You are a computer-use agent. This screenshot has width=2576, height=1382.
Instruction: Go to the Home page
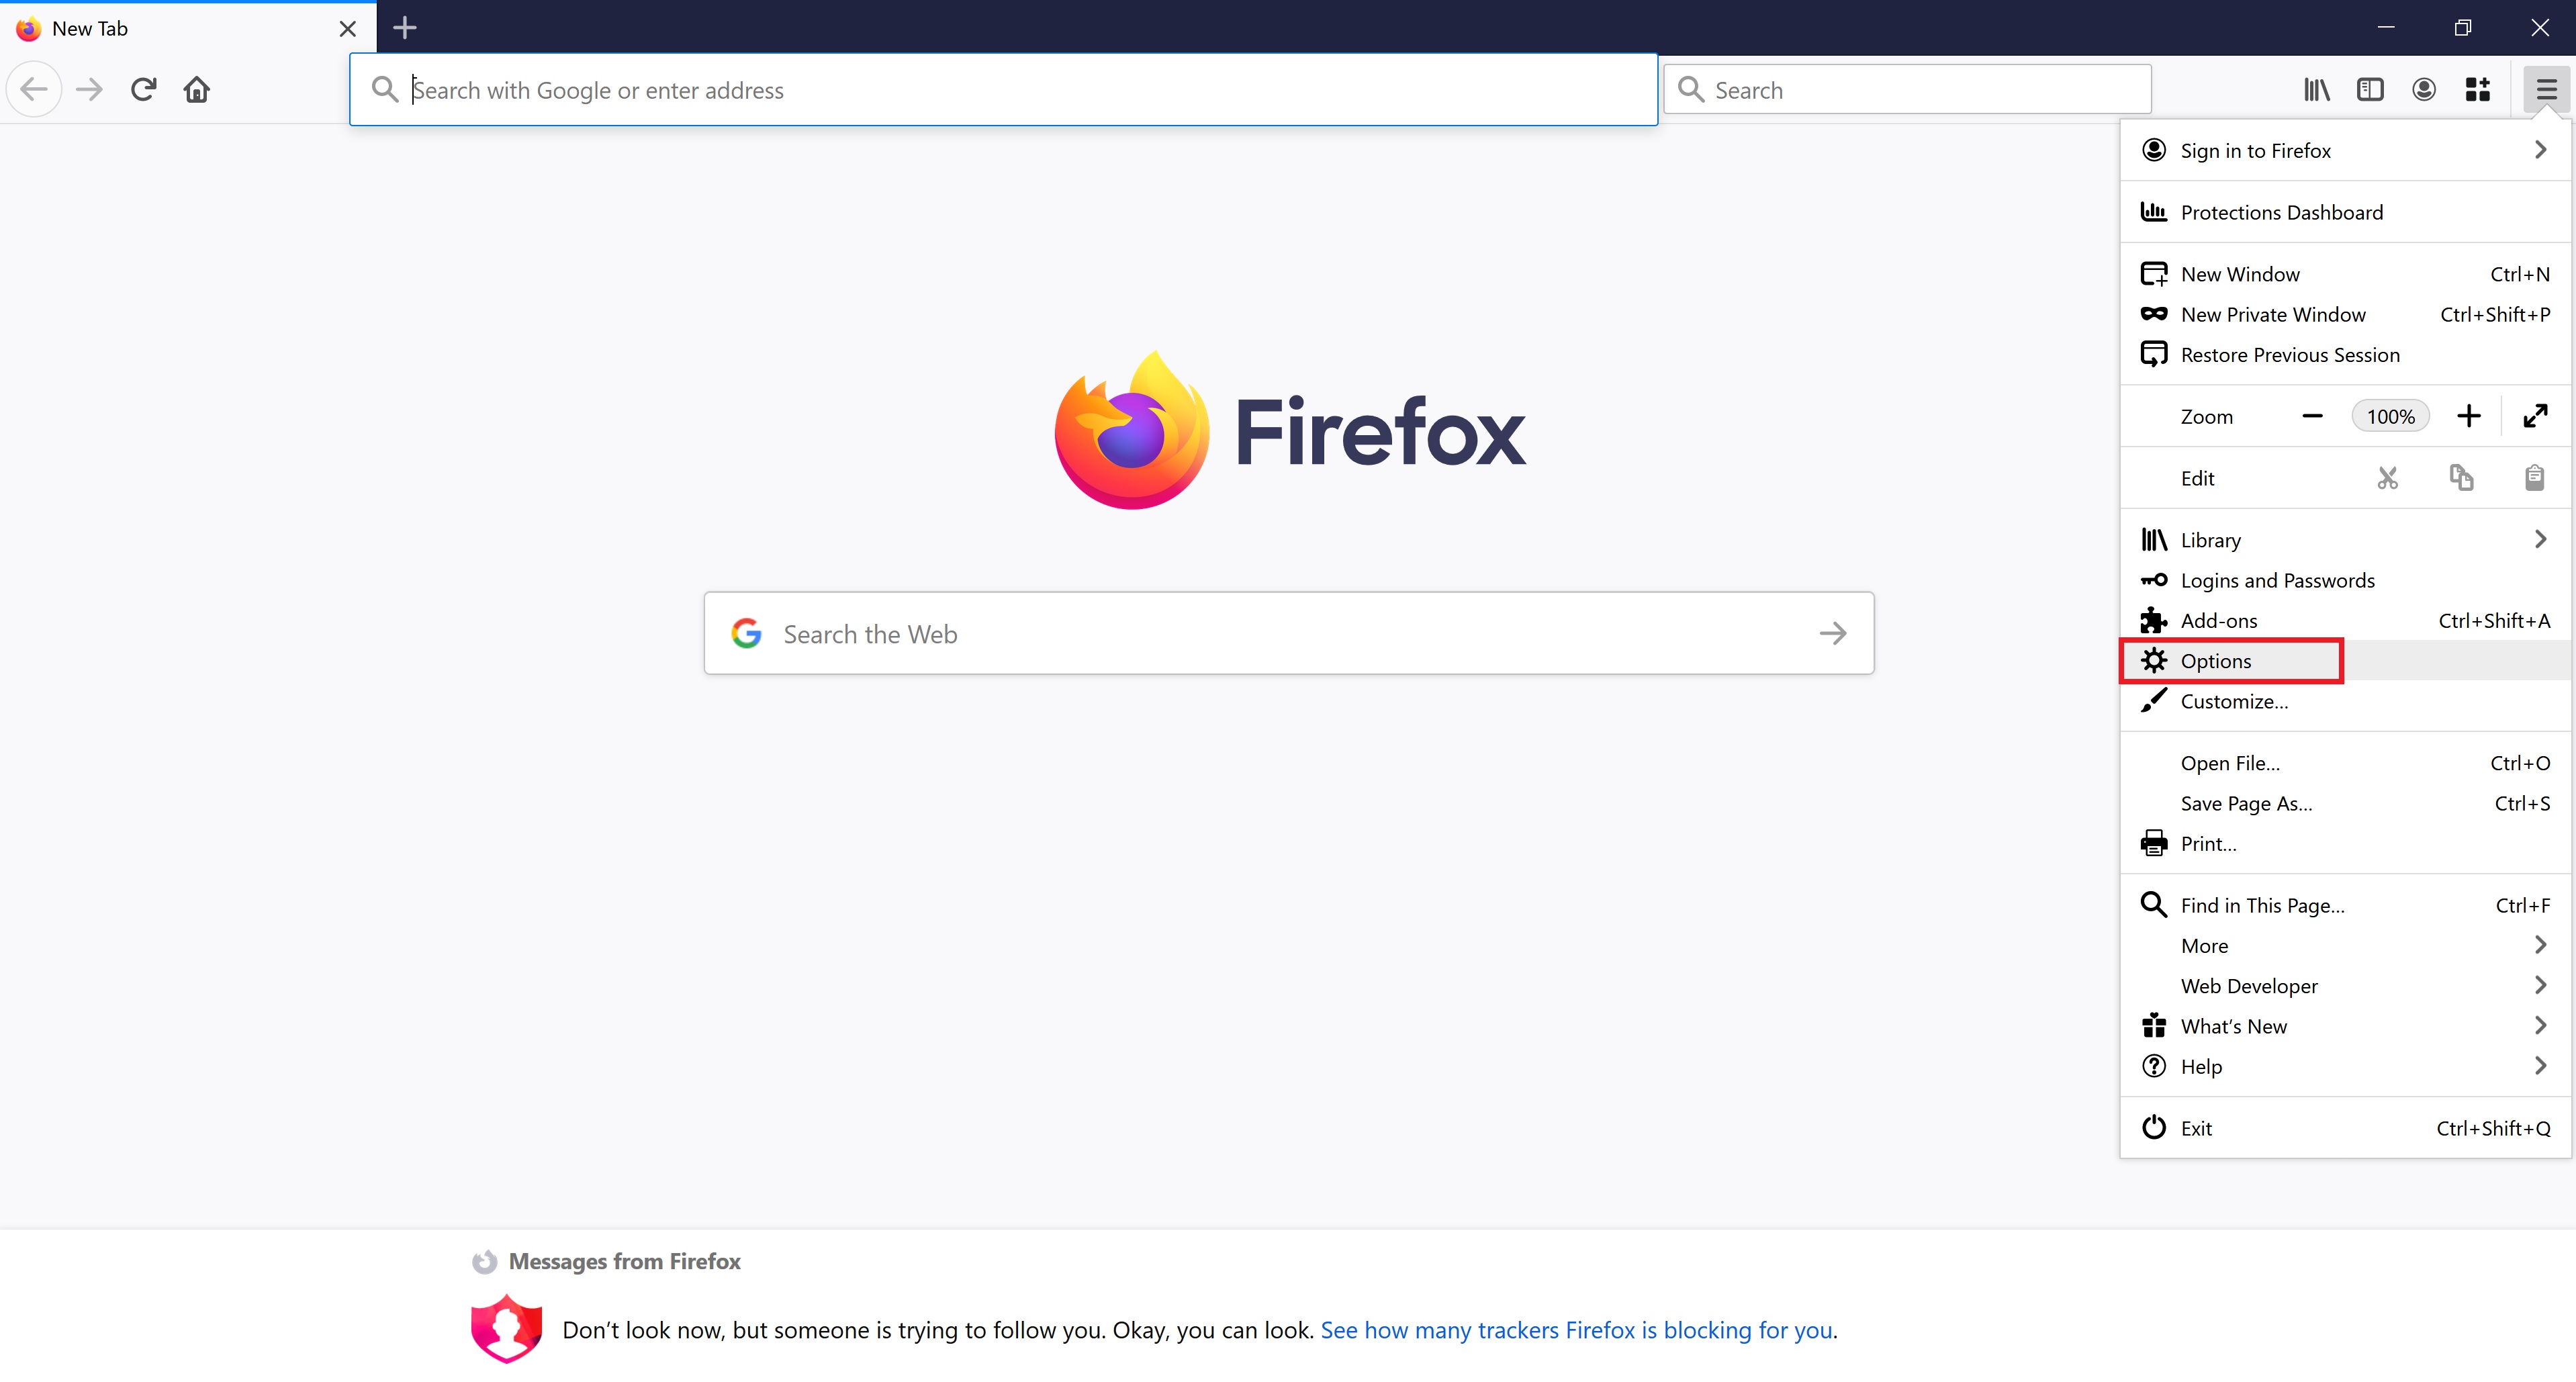(197, 89)
